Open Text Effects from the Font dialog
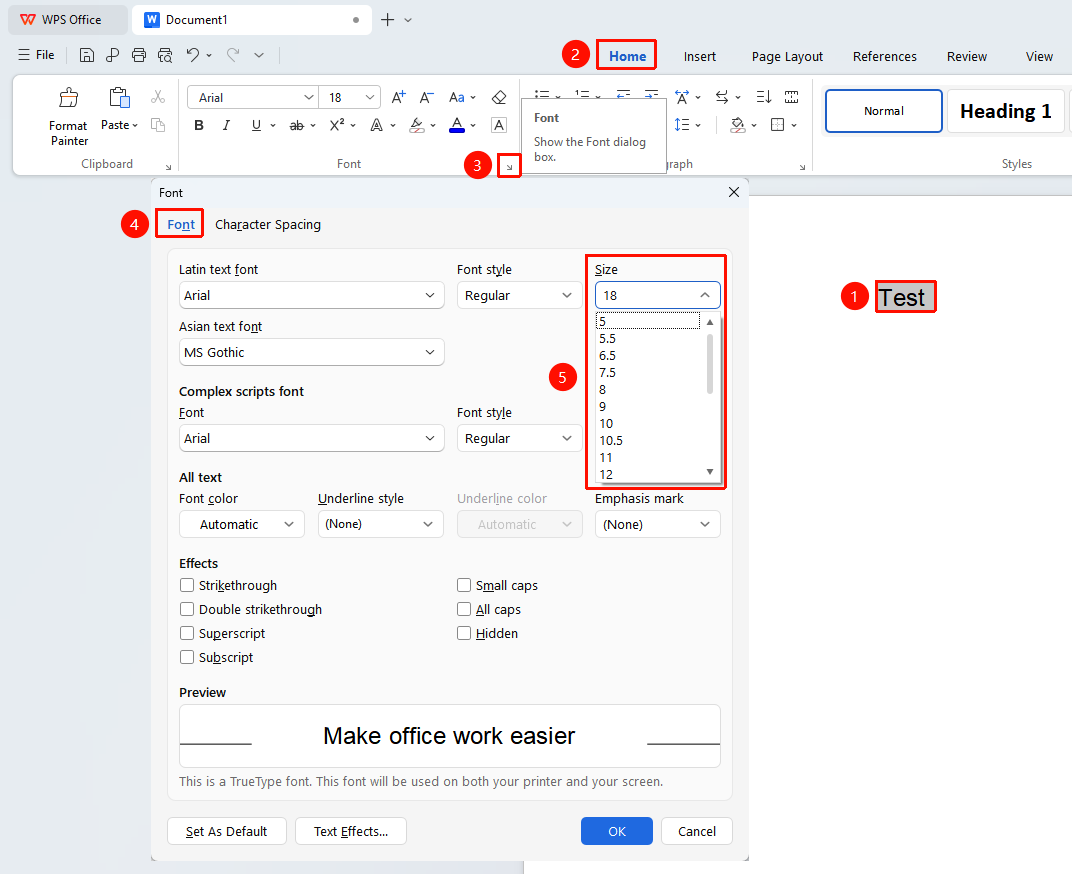Screen dimensions: 1072x874 (351, 831)
